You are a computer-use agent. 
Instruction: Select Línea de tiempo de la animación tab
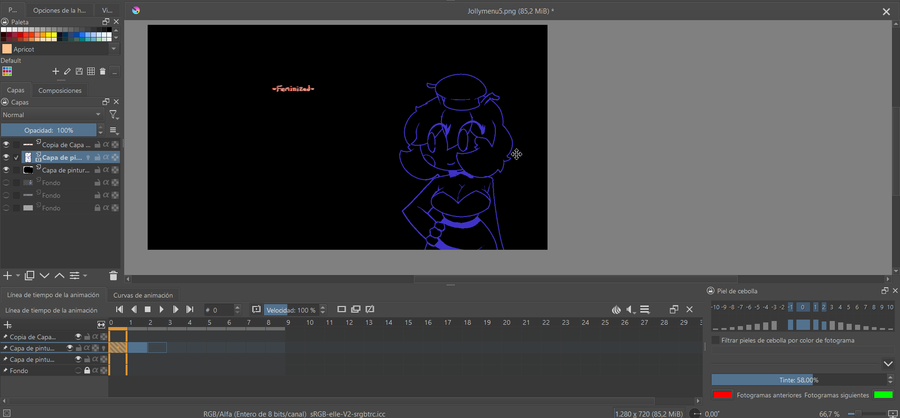[x=53, y=295]
